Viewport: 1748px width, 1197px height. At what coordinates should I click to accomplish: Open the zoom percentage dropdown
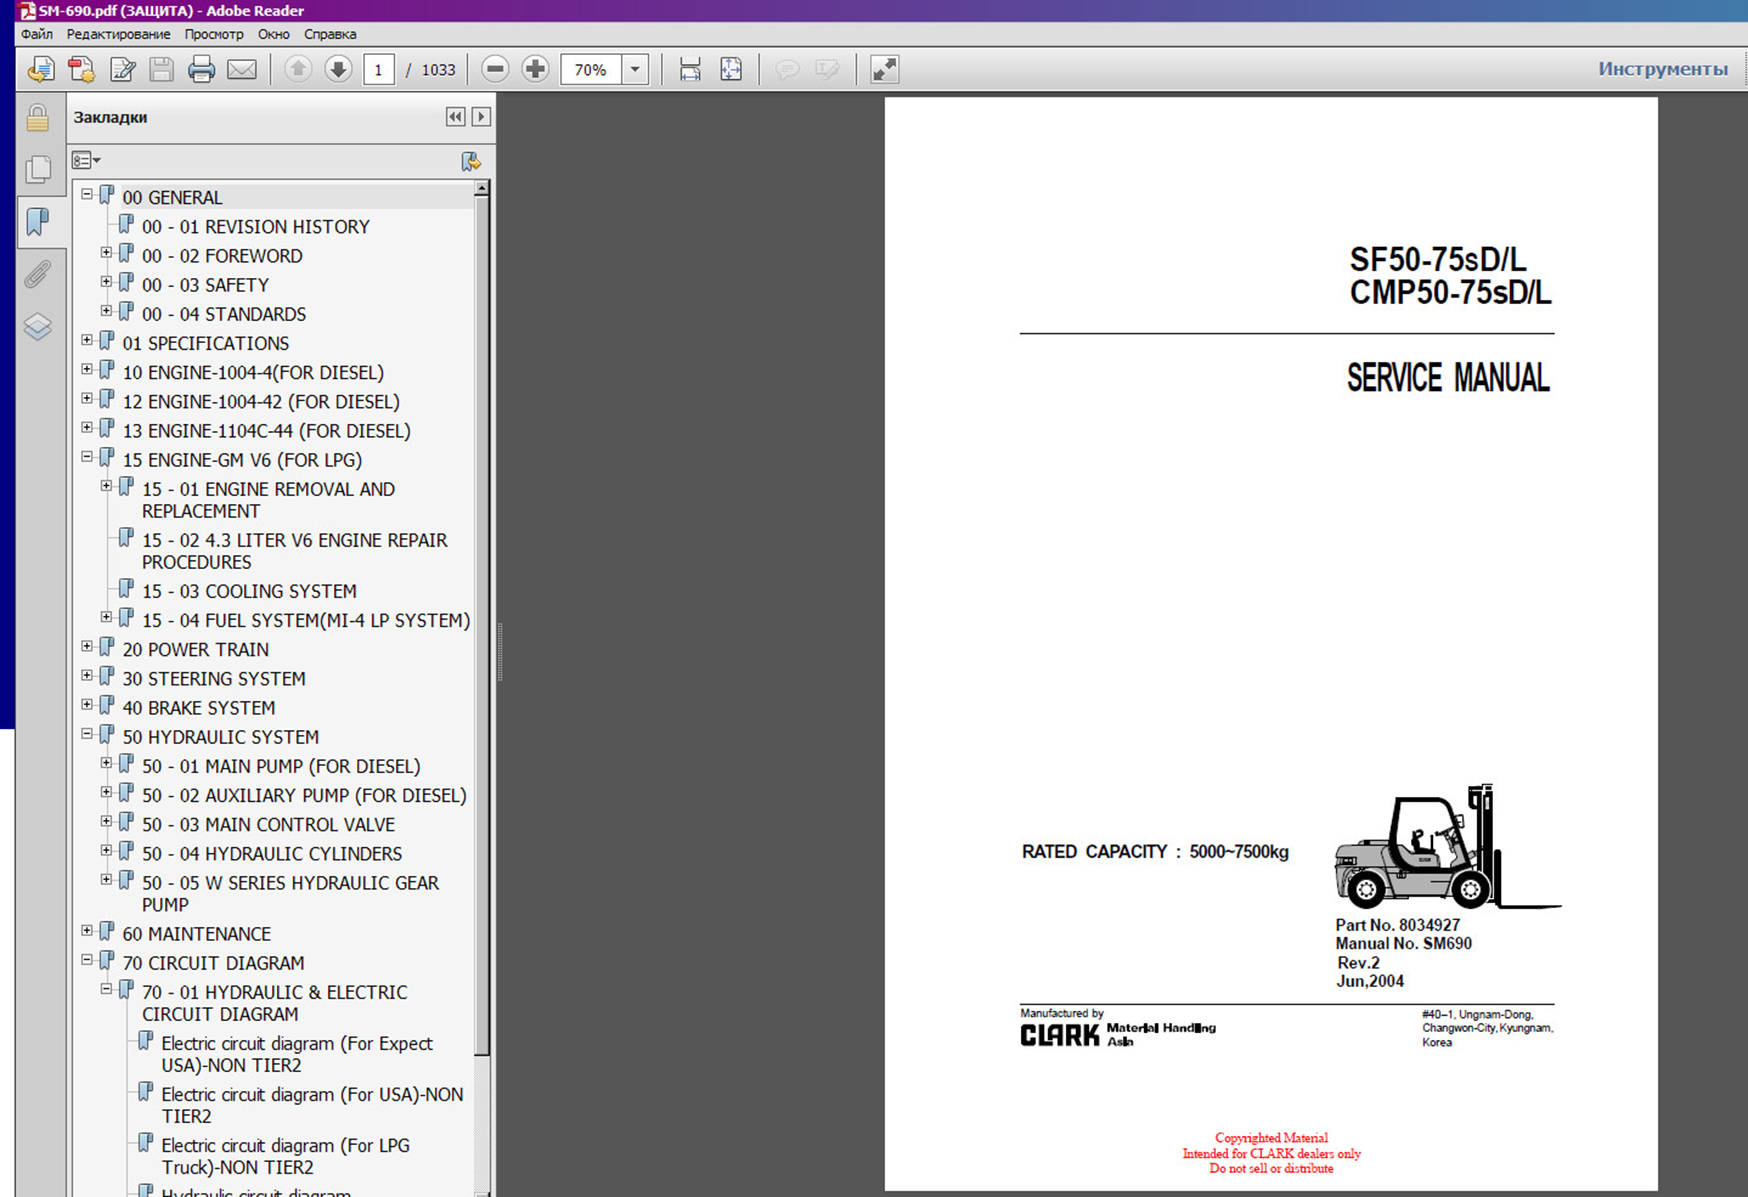click(x=635, y=69)
